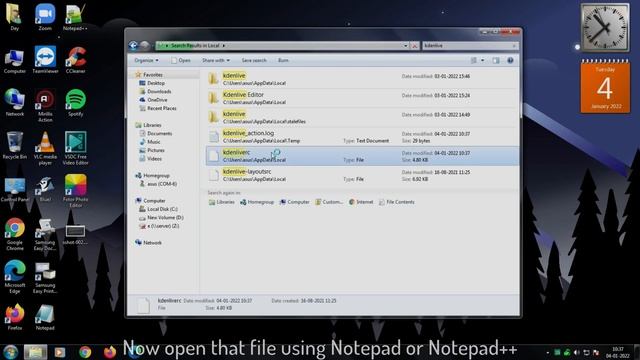The height and width of the screenshot is (360, 640).
Task: Open the Windows Start orb
Action: [x=11, y=352]
